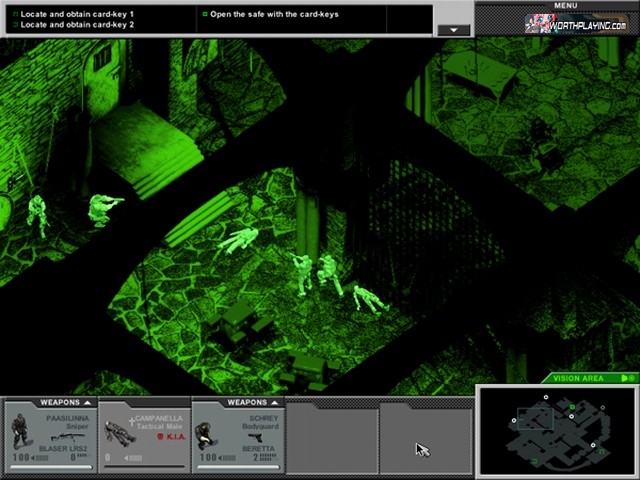Click Paasilinna's health bar showing 100

click(x=30, y=457)
